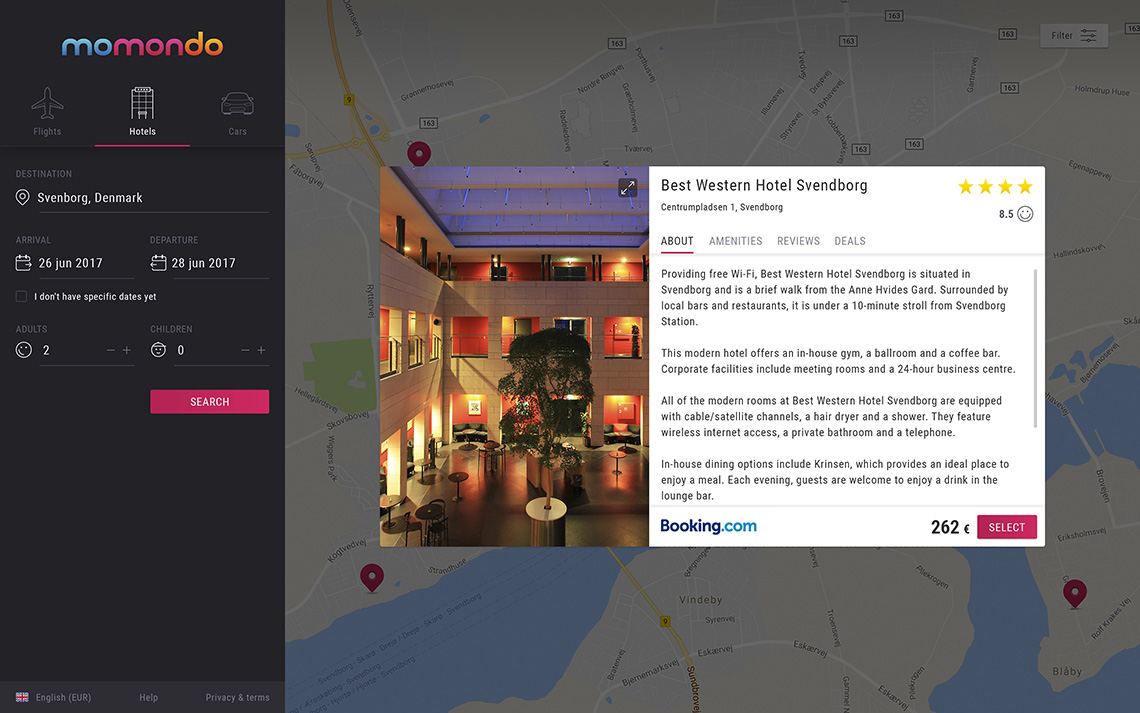The height and width of the screenshot is (713, 1140).
Task: Decrease the number of adults
Action: 111,350
